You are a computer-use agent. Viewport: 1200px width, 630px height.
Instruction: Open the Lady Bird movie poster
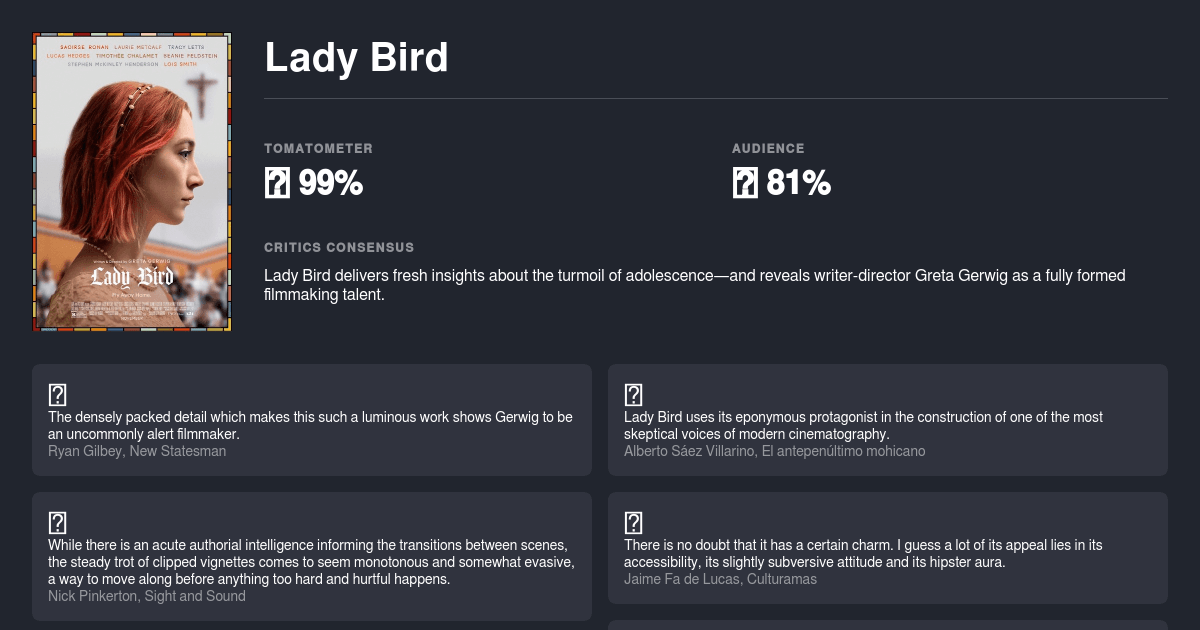[132, 182]
